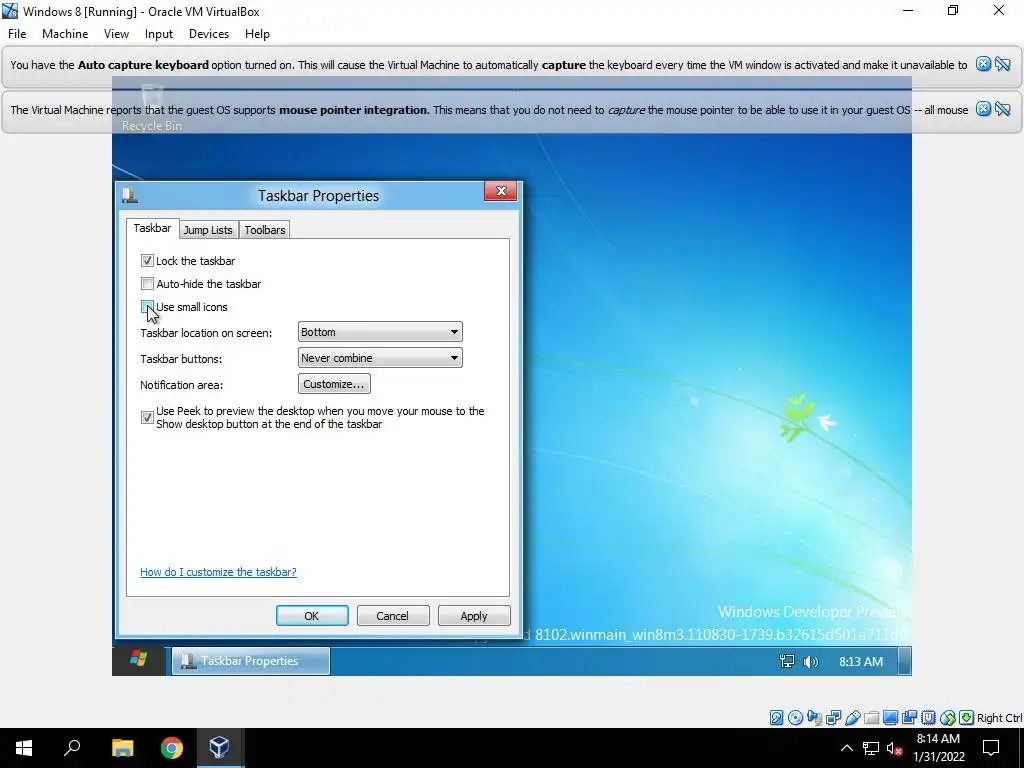Click the hard disk activity status icon
This screenshot has width=1024, height=768.
pos(776,718)
